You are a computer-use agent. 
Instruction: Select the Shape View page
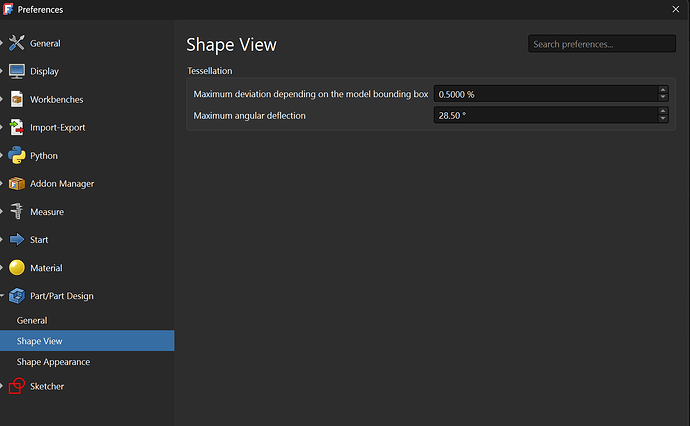coord(87,341)
